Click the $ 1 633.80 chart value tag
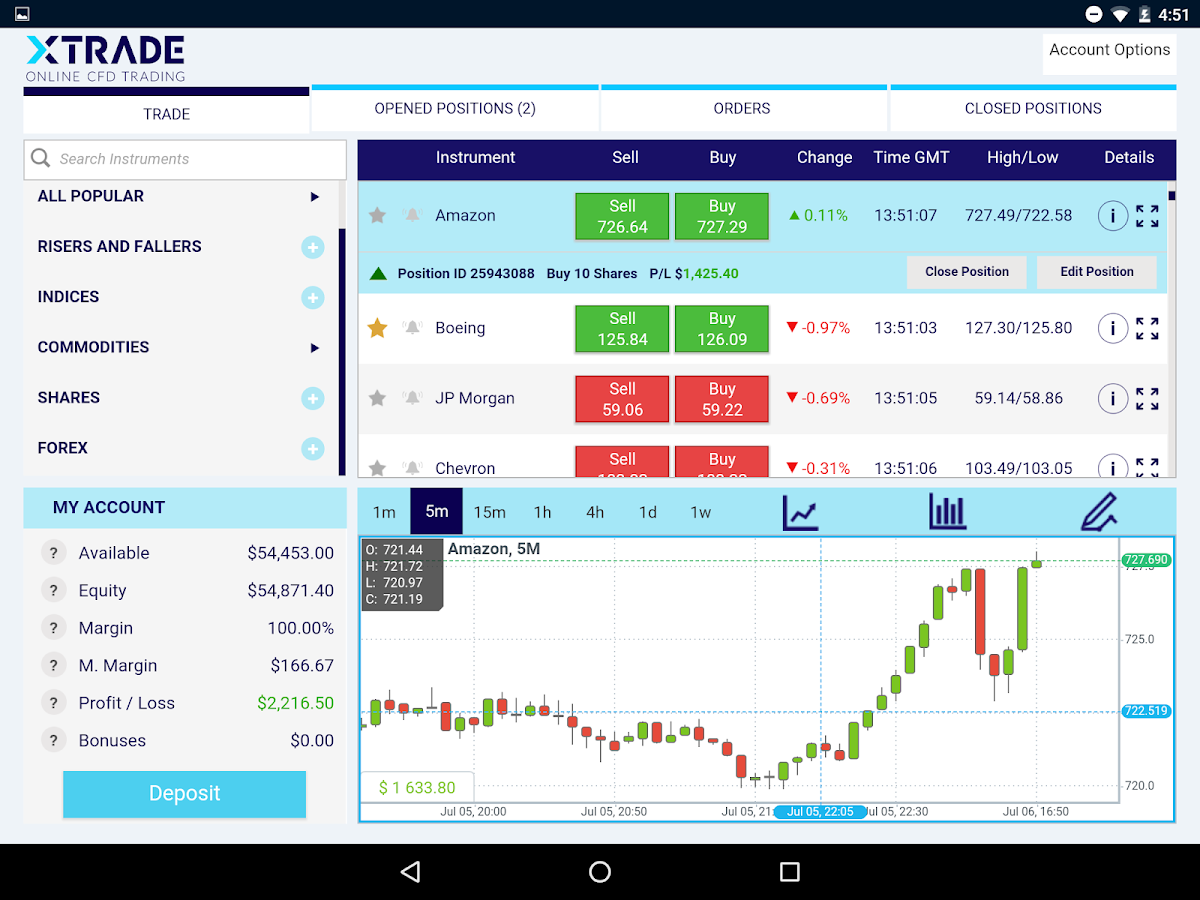 click(417, 788)
